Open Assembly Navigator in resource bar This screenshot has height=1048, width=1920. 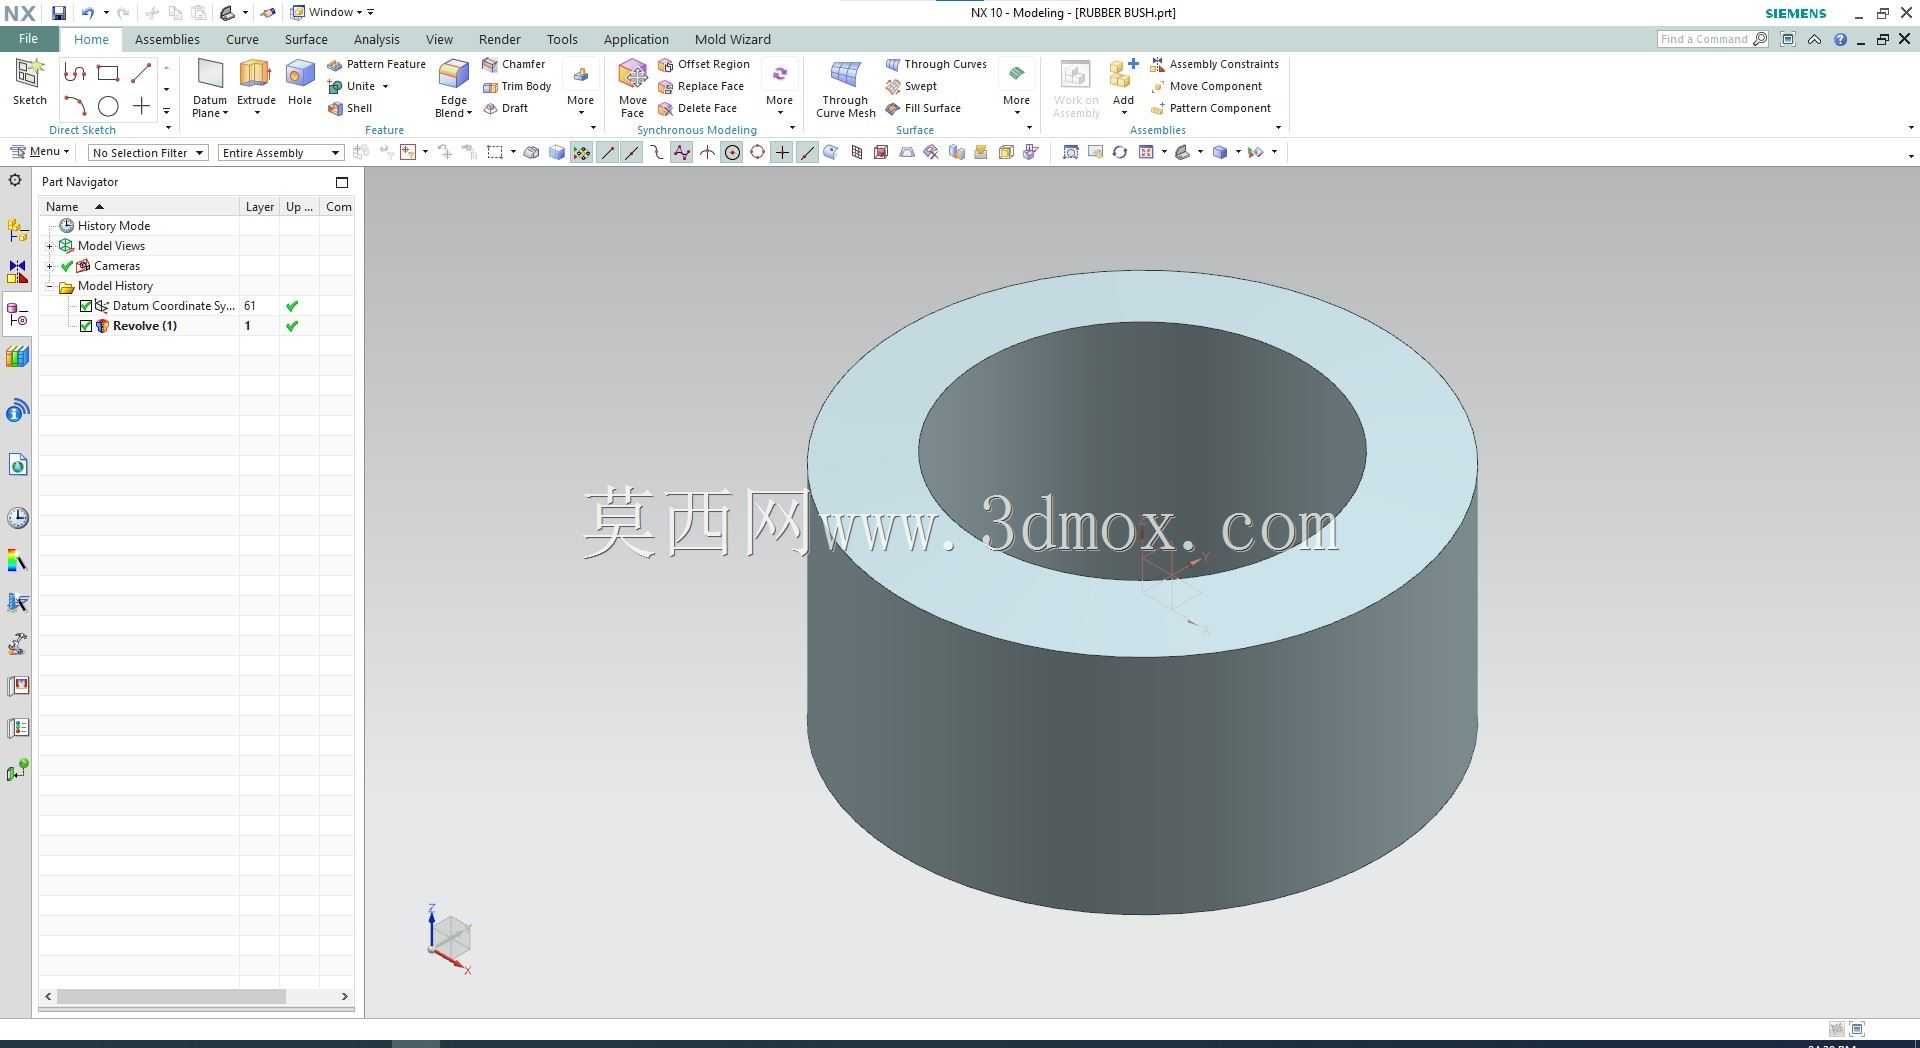tap(17, 231)
